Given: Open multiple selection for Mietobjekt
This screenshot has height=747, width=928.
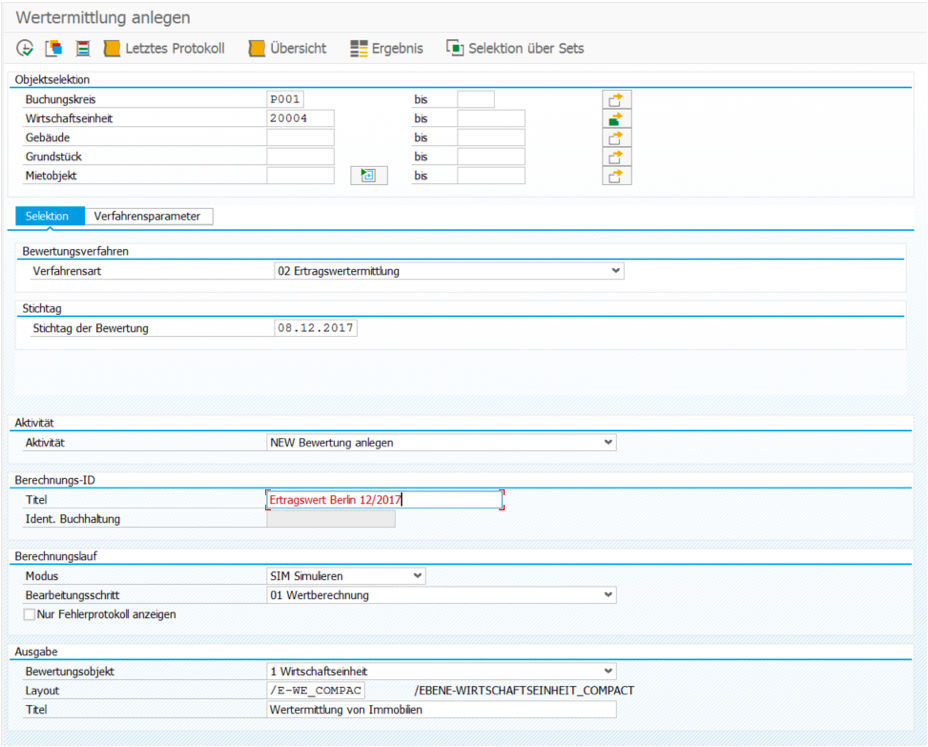Looking at the screenshot, I should [617, 176].
